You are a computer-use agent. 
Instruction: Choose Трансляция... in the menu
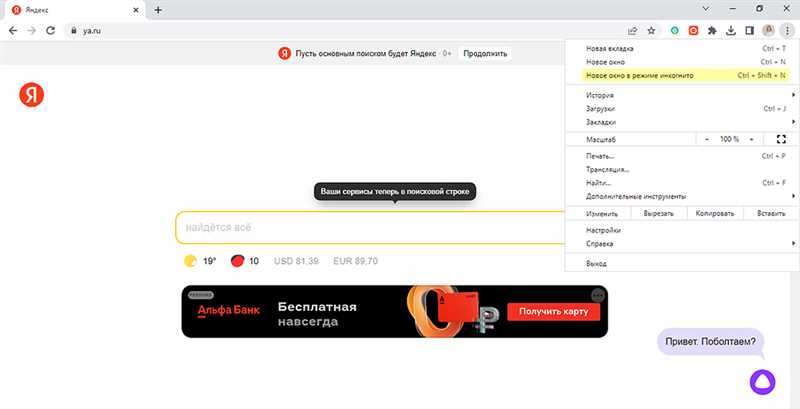click(683, 169)
